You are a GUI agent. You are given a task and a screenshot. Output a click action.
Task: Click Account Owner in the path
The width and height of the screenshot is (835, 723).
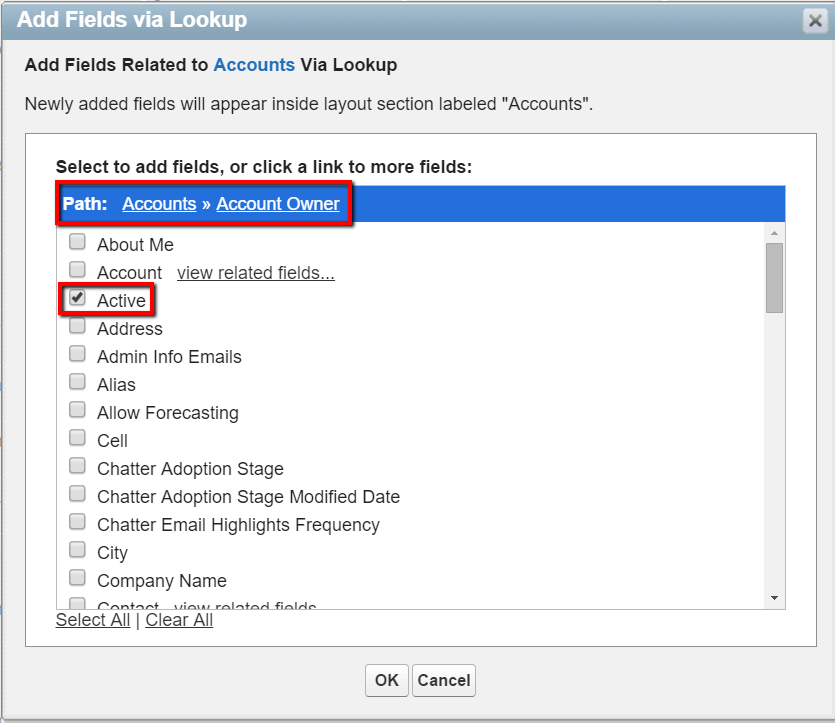pyautogui.click(x=277, y=204)
